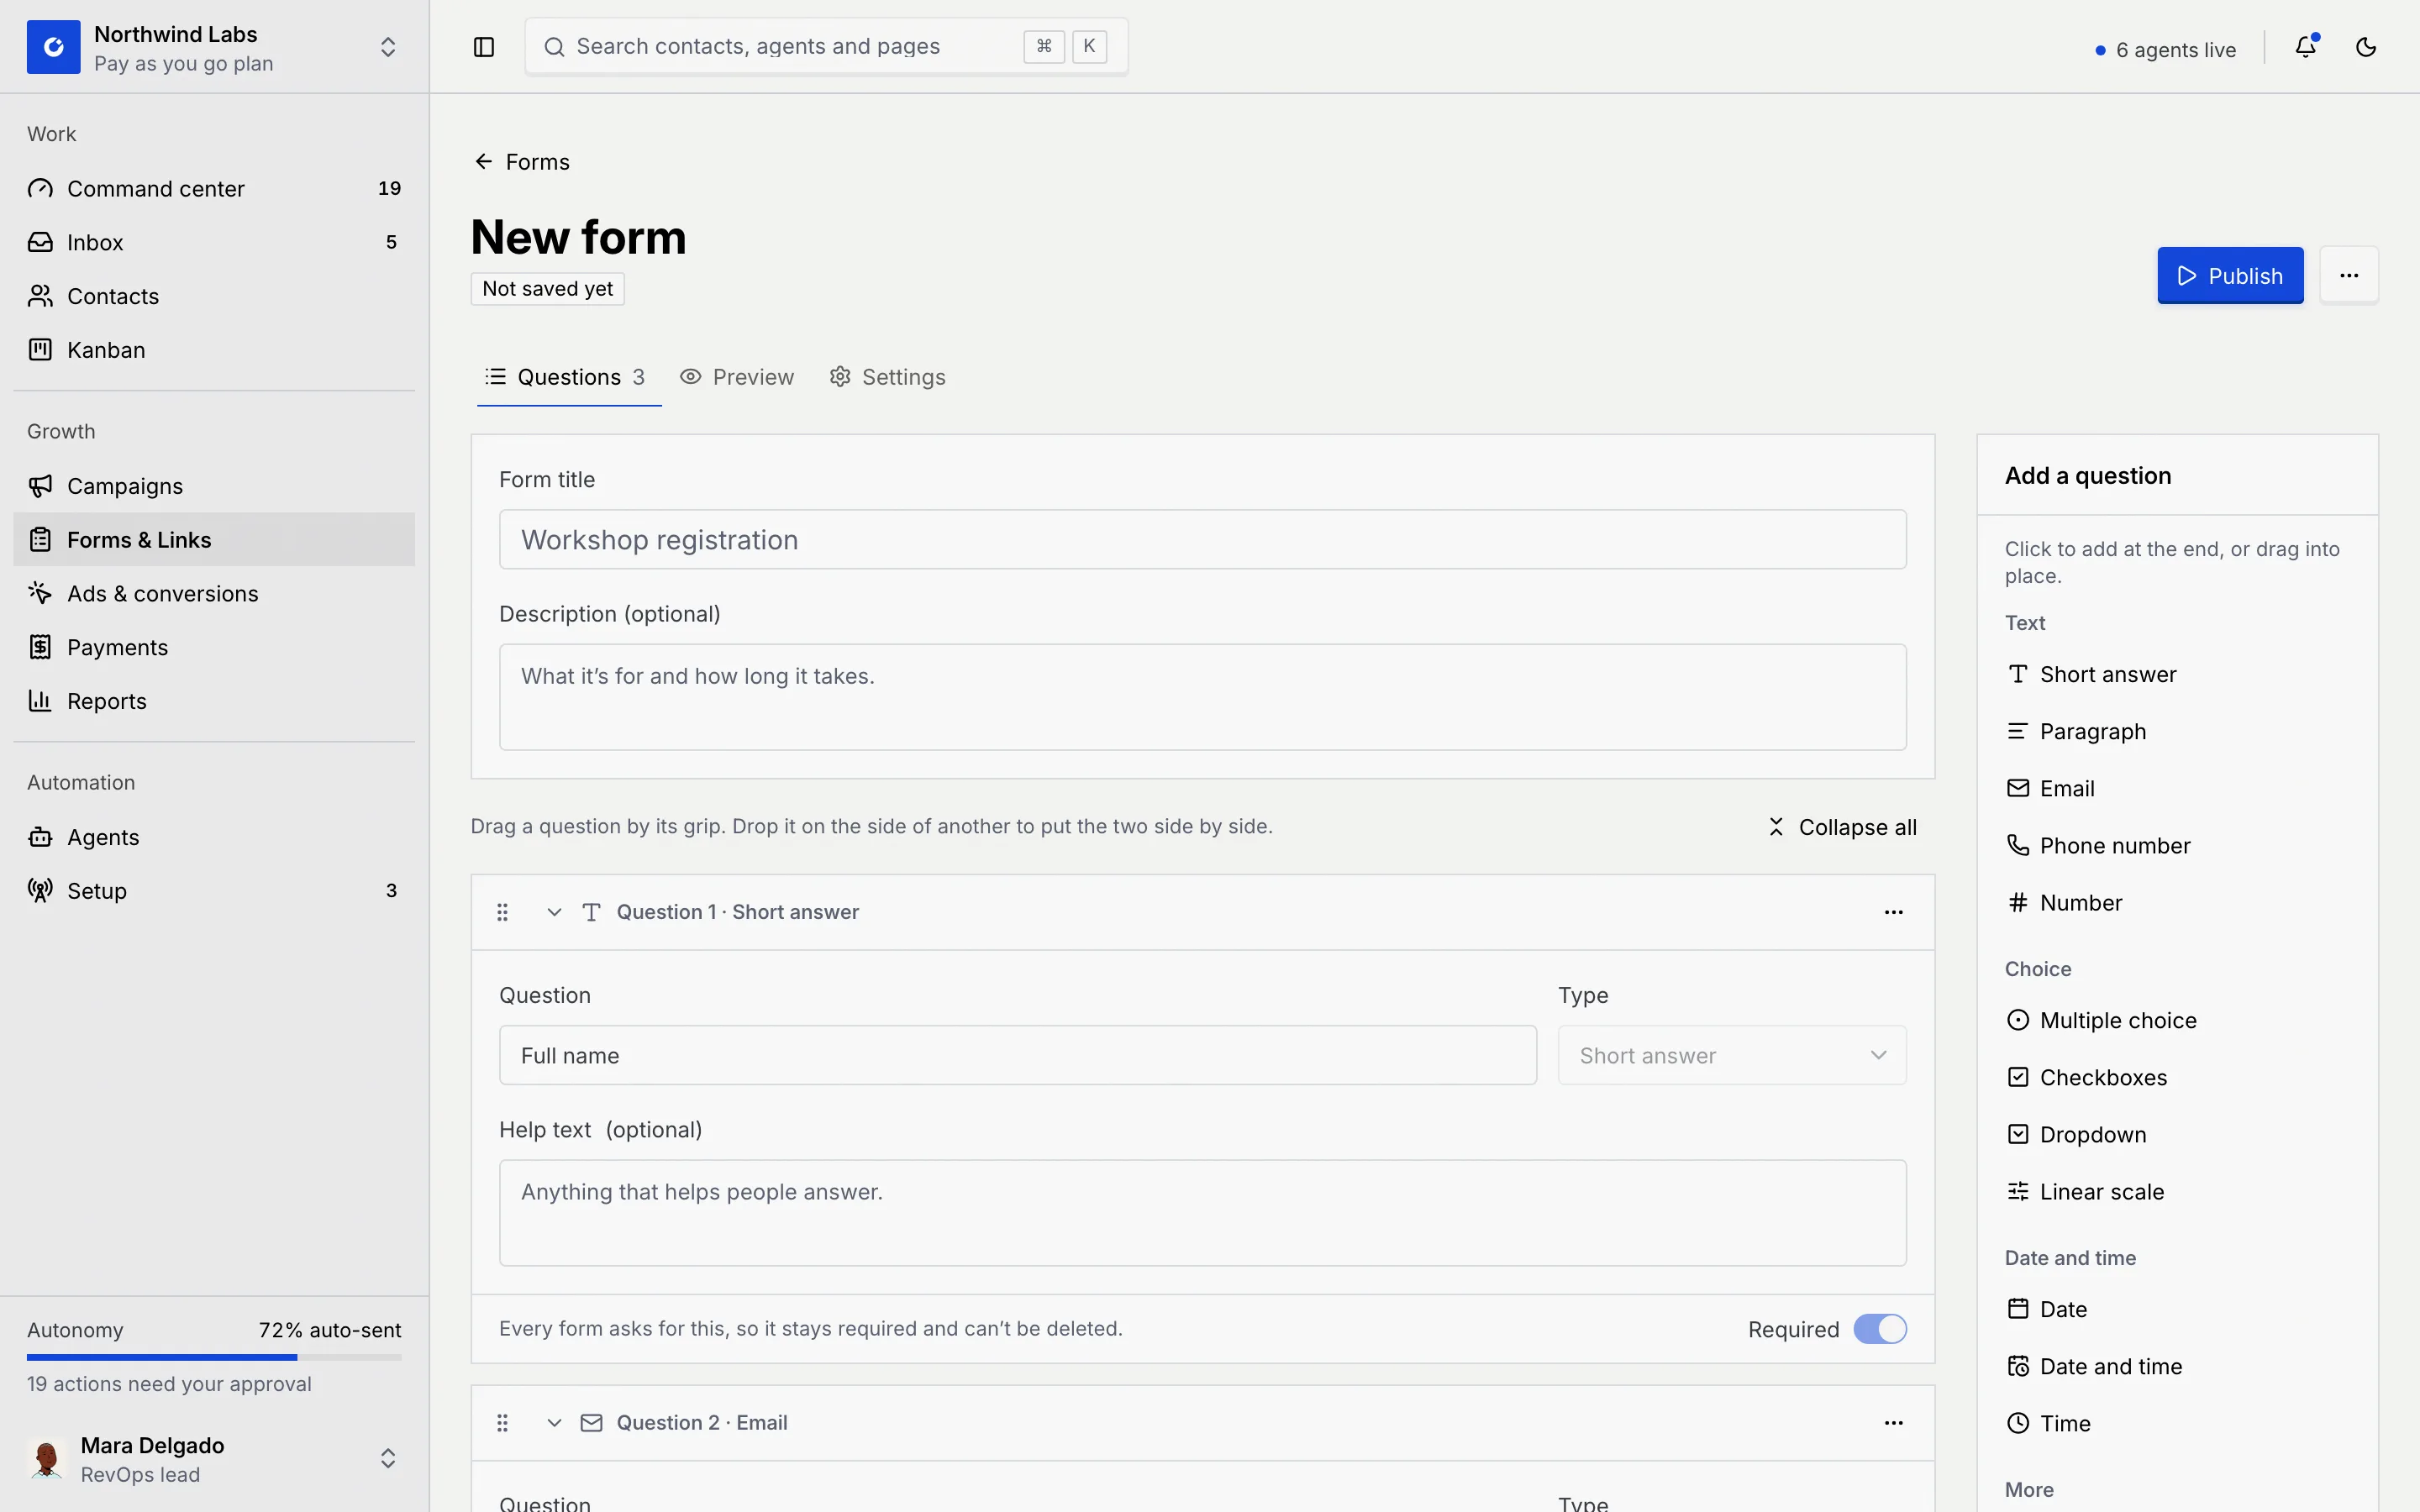Switch to dark mode moon icon
This screenshot has width=2420, height=1512.
2365,47
